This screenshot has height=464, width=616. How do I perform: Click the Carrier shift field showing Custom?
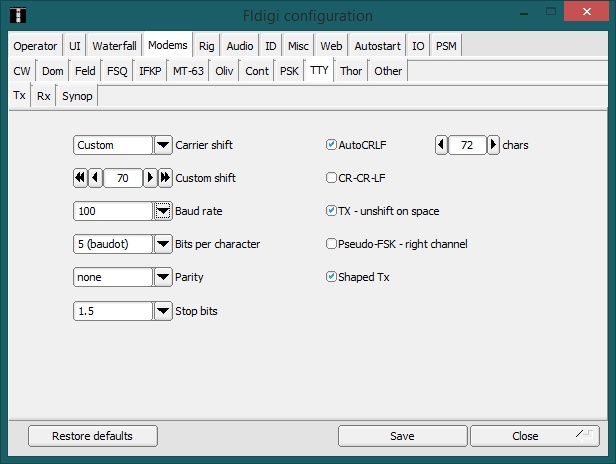[113, 145]
